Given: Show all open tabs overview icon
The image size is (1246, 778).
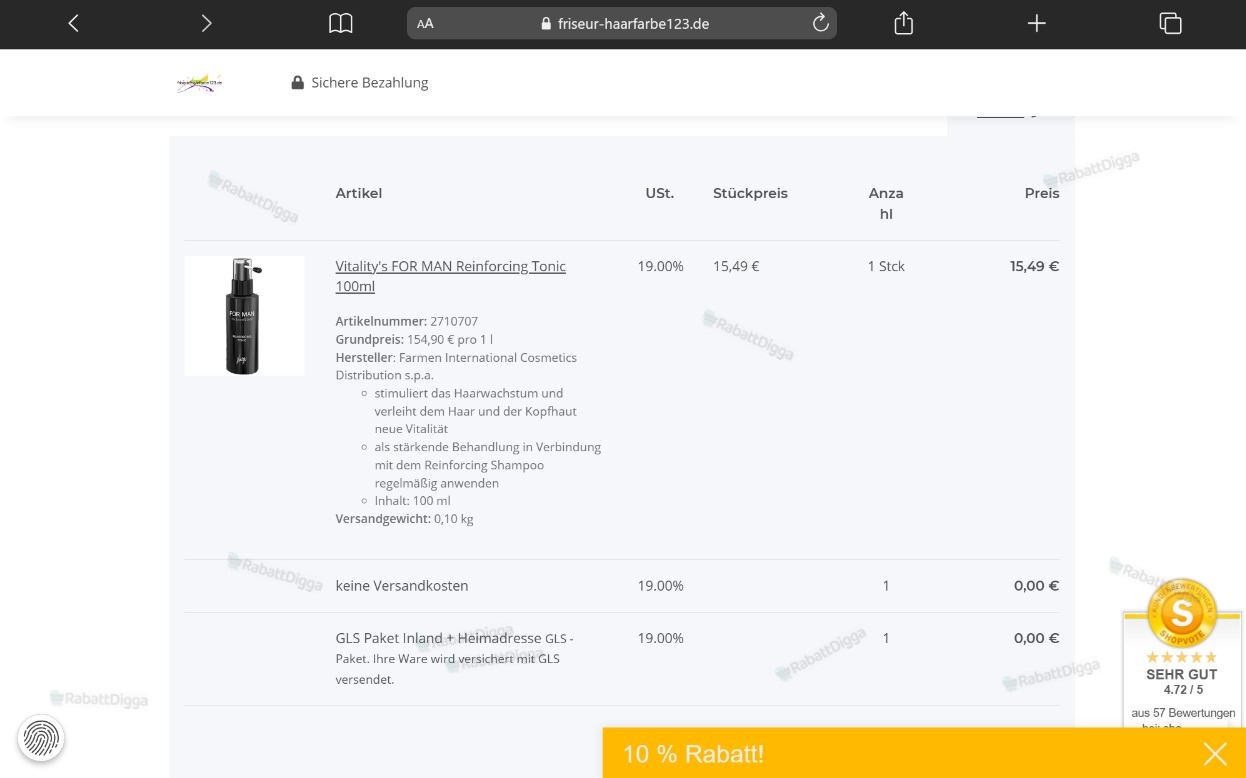Looking at the screenshot, I should click(x=1170, y=23).
